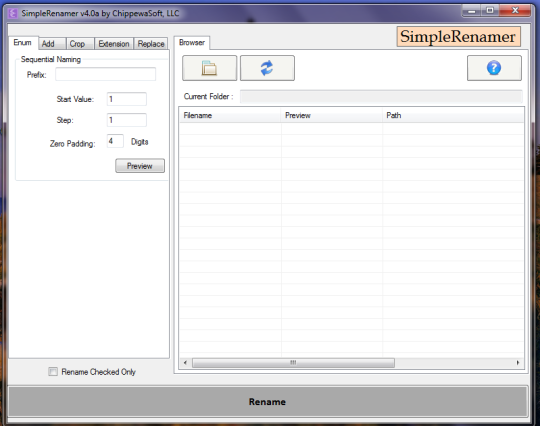Click the blue refresh arrows button
540x426 pixels.
pyautogui.click(x=267, y=68)
